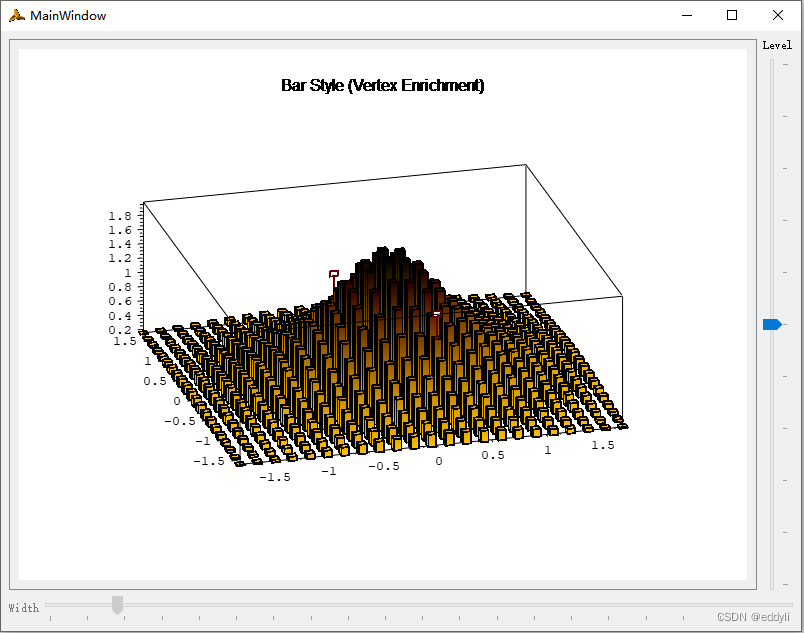Click the maximize button on the title bar
Screen dimensions: 804x633
pyautogui.click(x=733, y=15)
